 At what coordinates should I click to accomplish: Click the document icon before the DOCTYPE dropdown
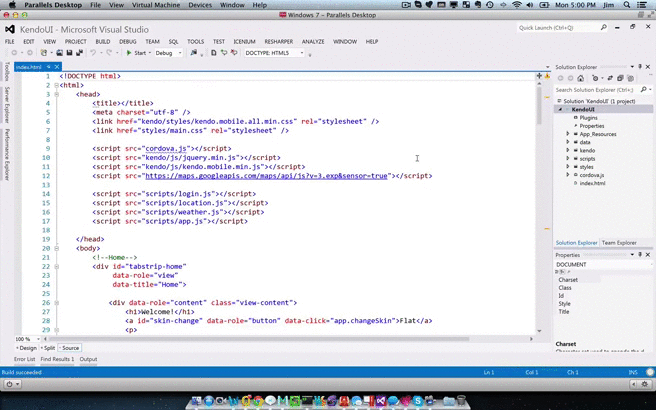pos(213,53)
